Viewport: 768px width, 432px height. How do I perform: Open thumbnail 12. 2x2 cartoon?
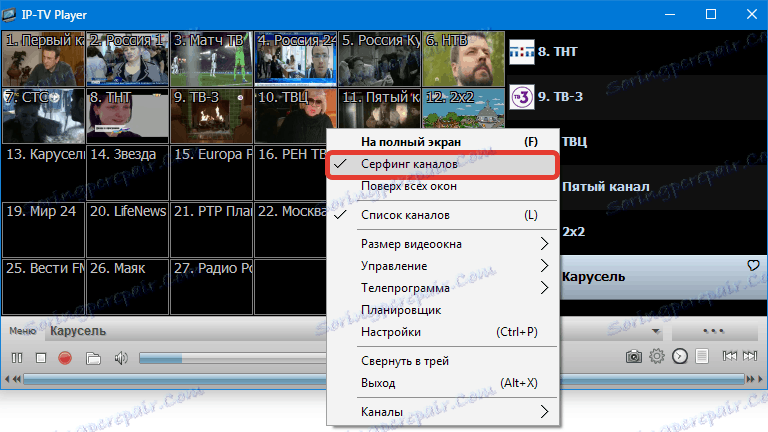pyautogui.click(x=463, y=108)
